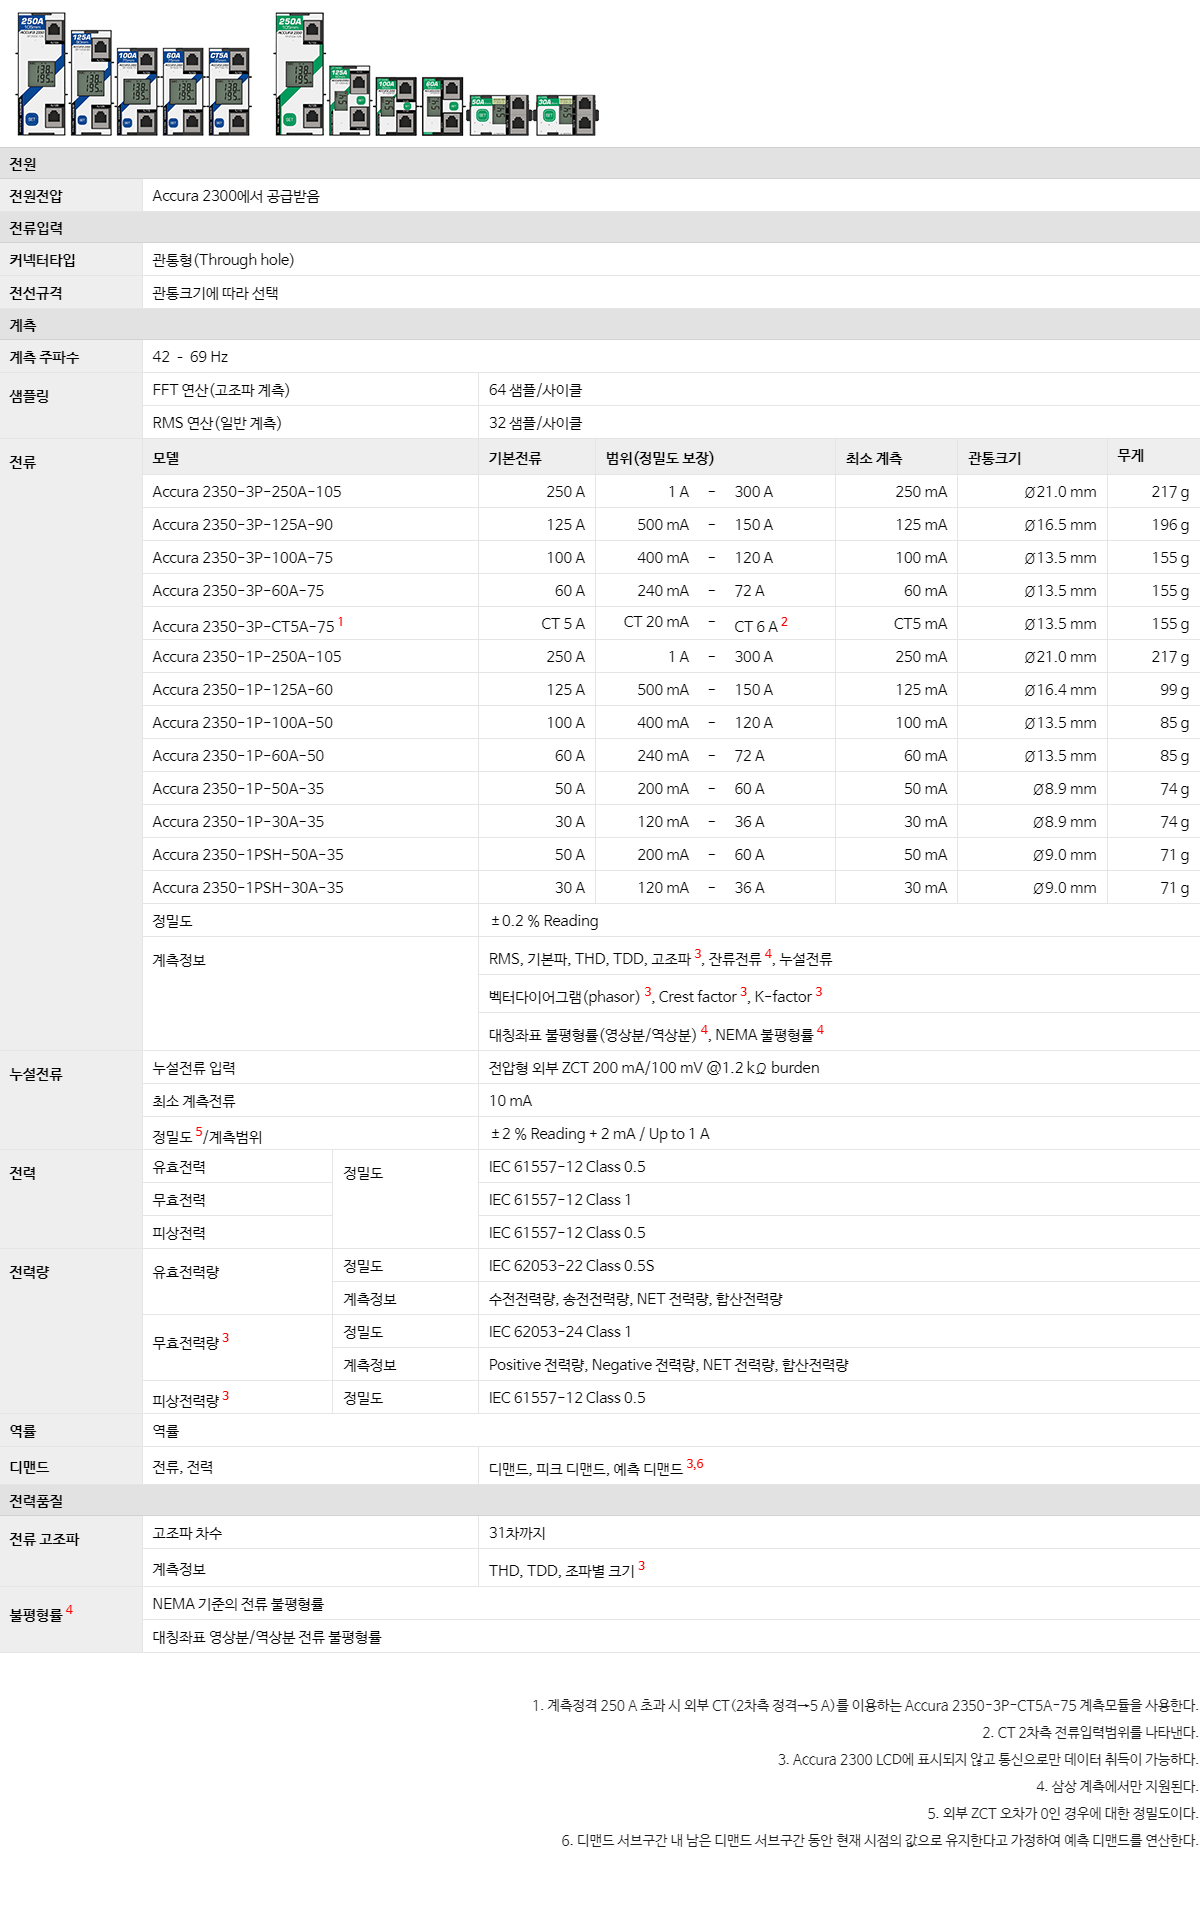
Task: Click the green 60A single-phase module image
Action: tap(442, 105)
